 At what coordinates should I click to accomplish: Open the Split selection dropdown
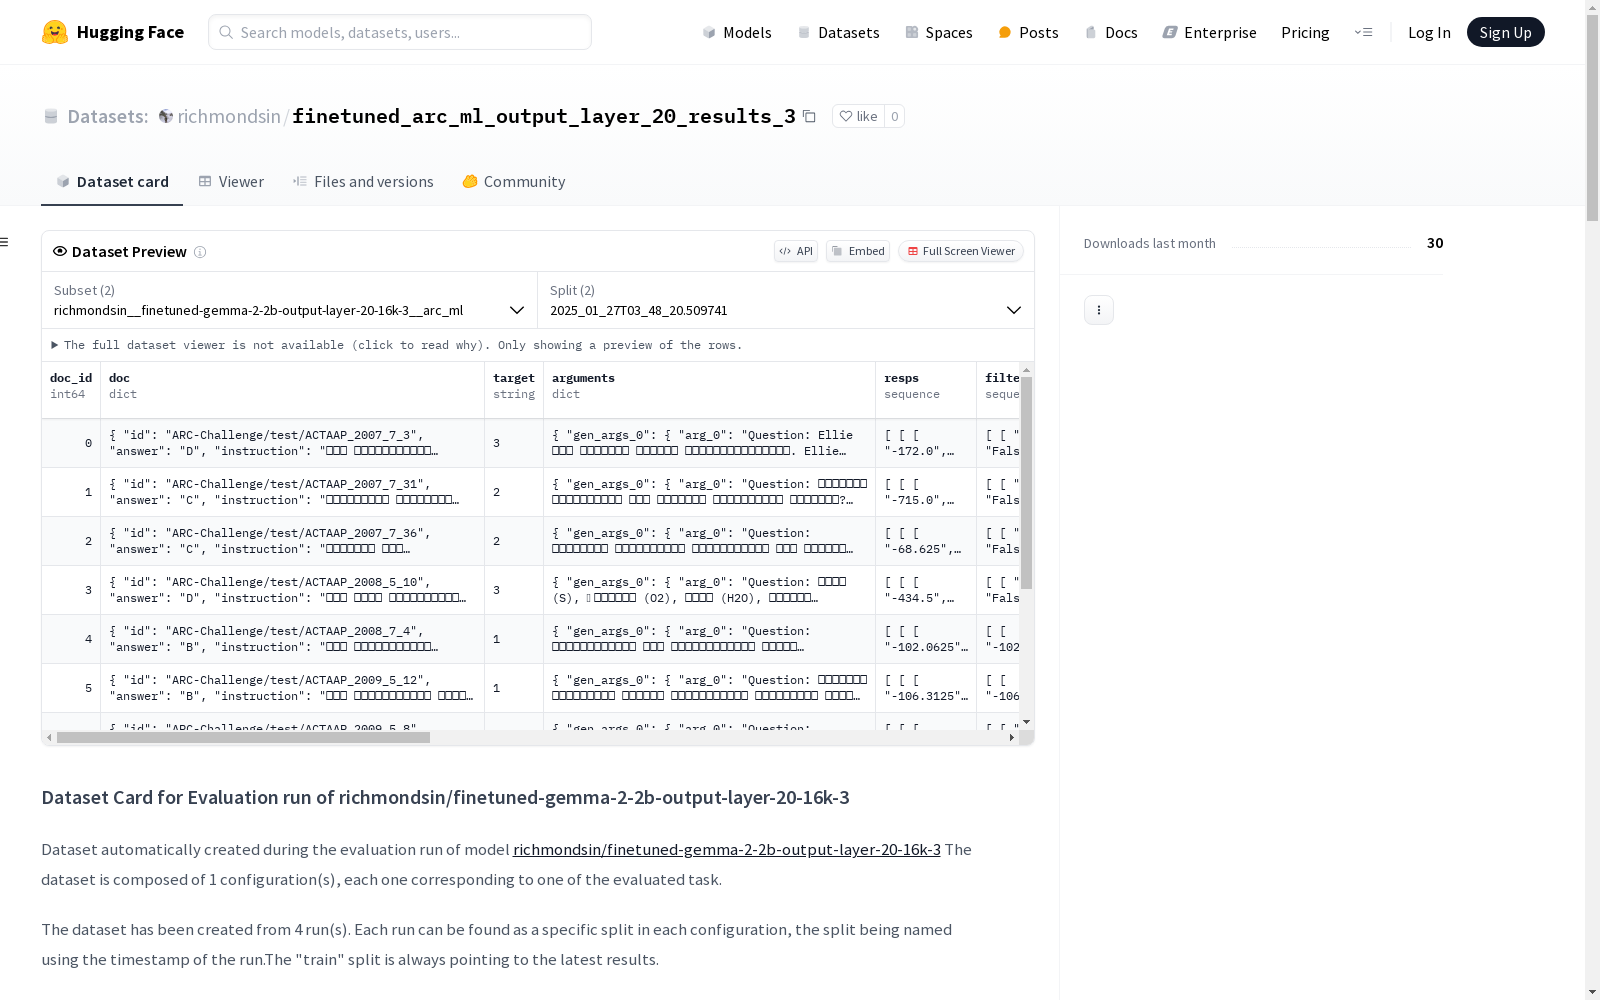click(786, 300)
